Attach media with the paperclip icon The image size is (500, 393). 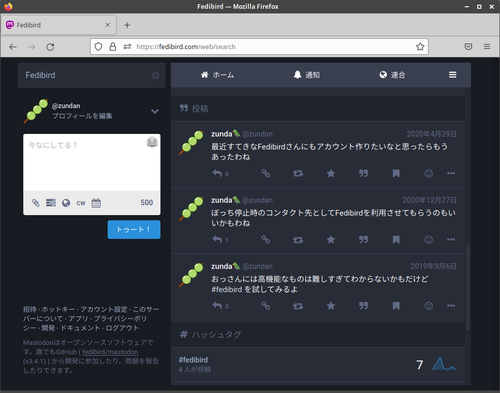(x=36, y=203)
